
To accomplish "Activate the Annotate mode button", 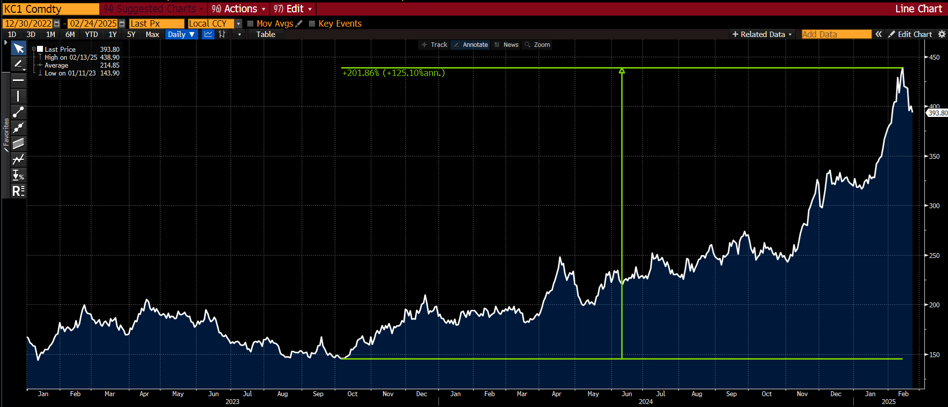I will (x=470, y=45).
